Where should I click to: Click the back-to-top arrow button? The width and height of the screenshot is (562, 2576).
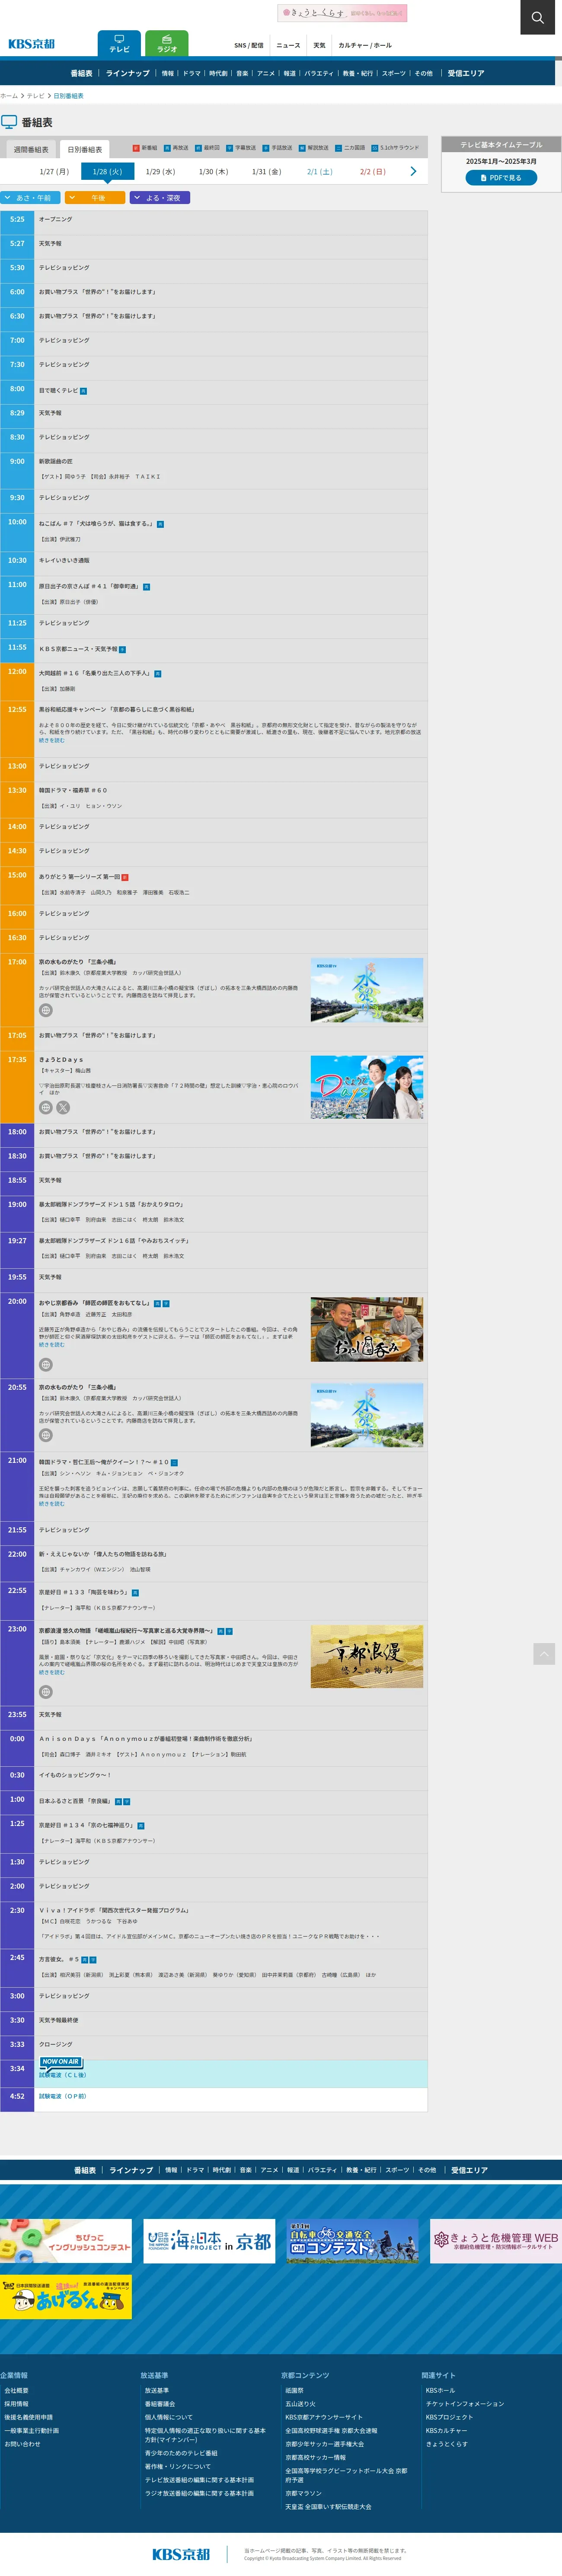click(544, 1654)
